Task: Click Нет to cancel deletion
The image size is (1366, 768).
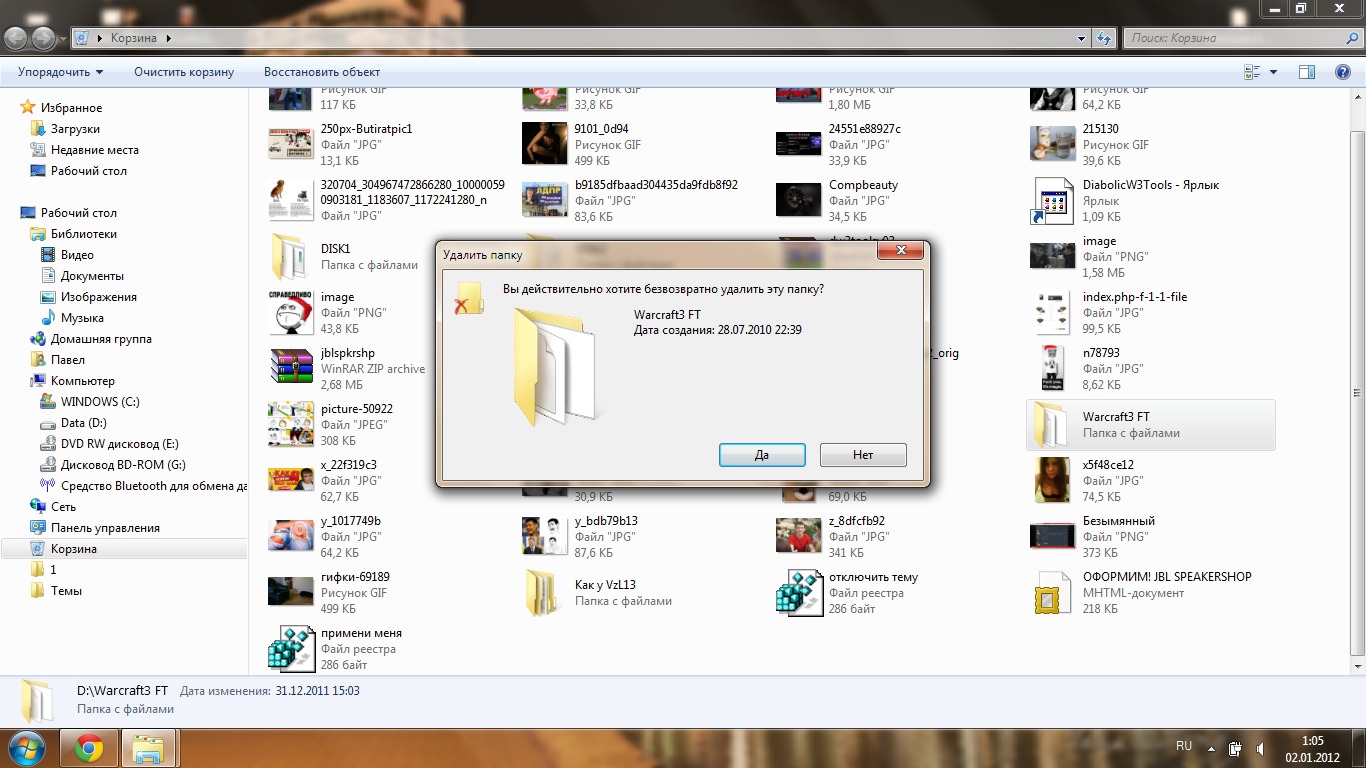Action: click(x=863, y=455)
